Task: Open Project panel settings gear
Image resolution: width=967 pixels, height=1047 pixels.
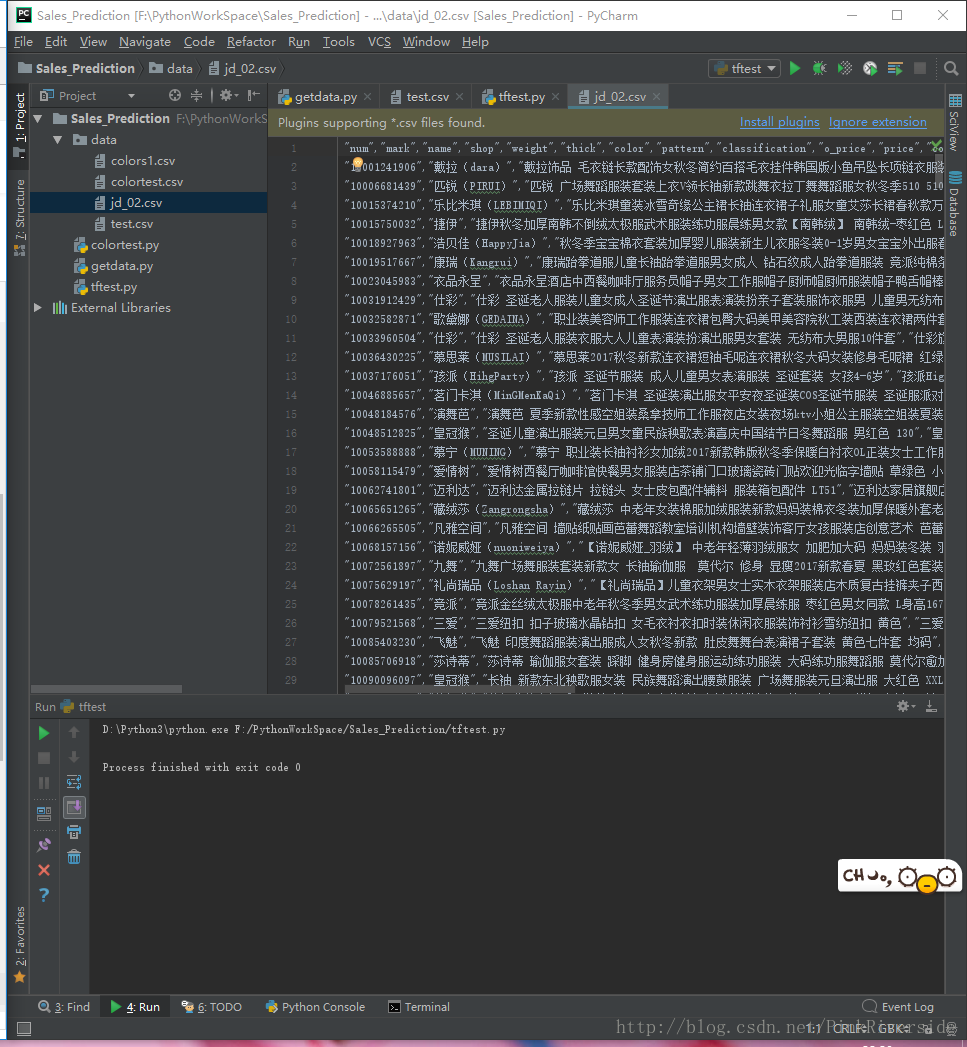Action: 228,95
